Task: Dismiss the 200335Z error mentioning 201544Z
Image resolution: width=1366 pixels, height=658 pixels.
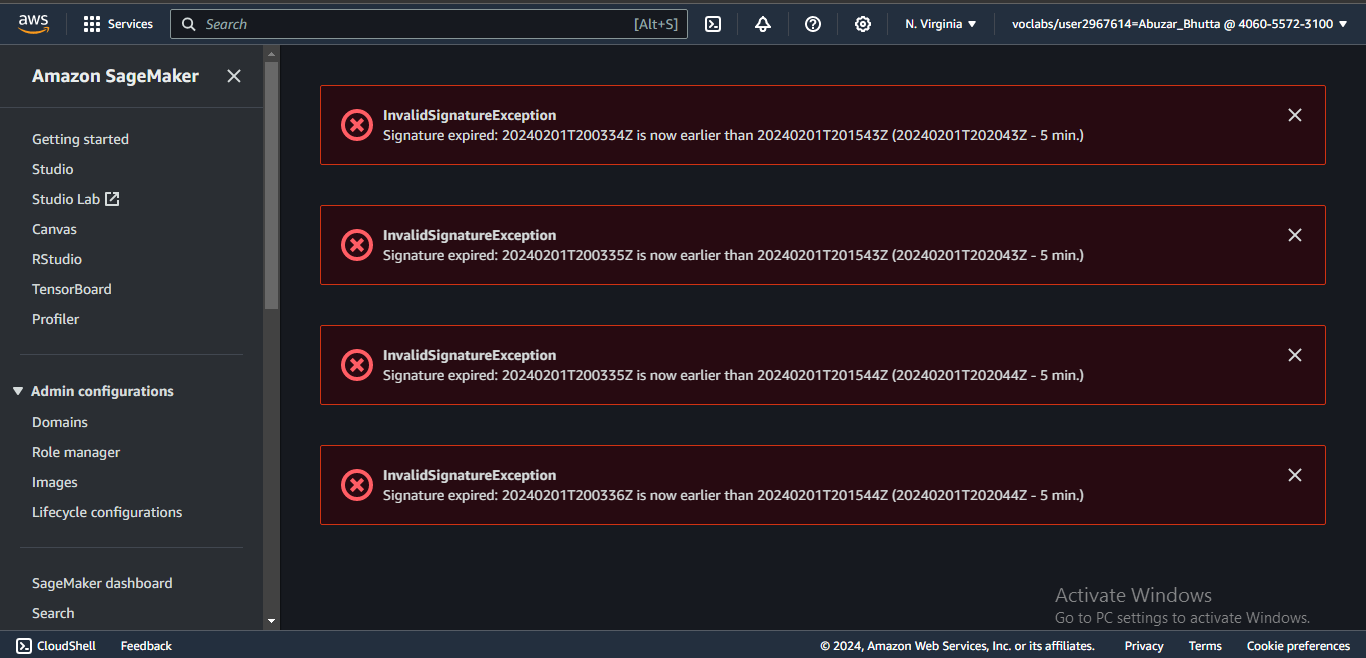Action: pyautogui.click(x=1295, y=355)
